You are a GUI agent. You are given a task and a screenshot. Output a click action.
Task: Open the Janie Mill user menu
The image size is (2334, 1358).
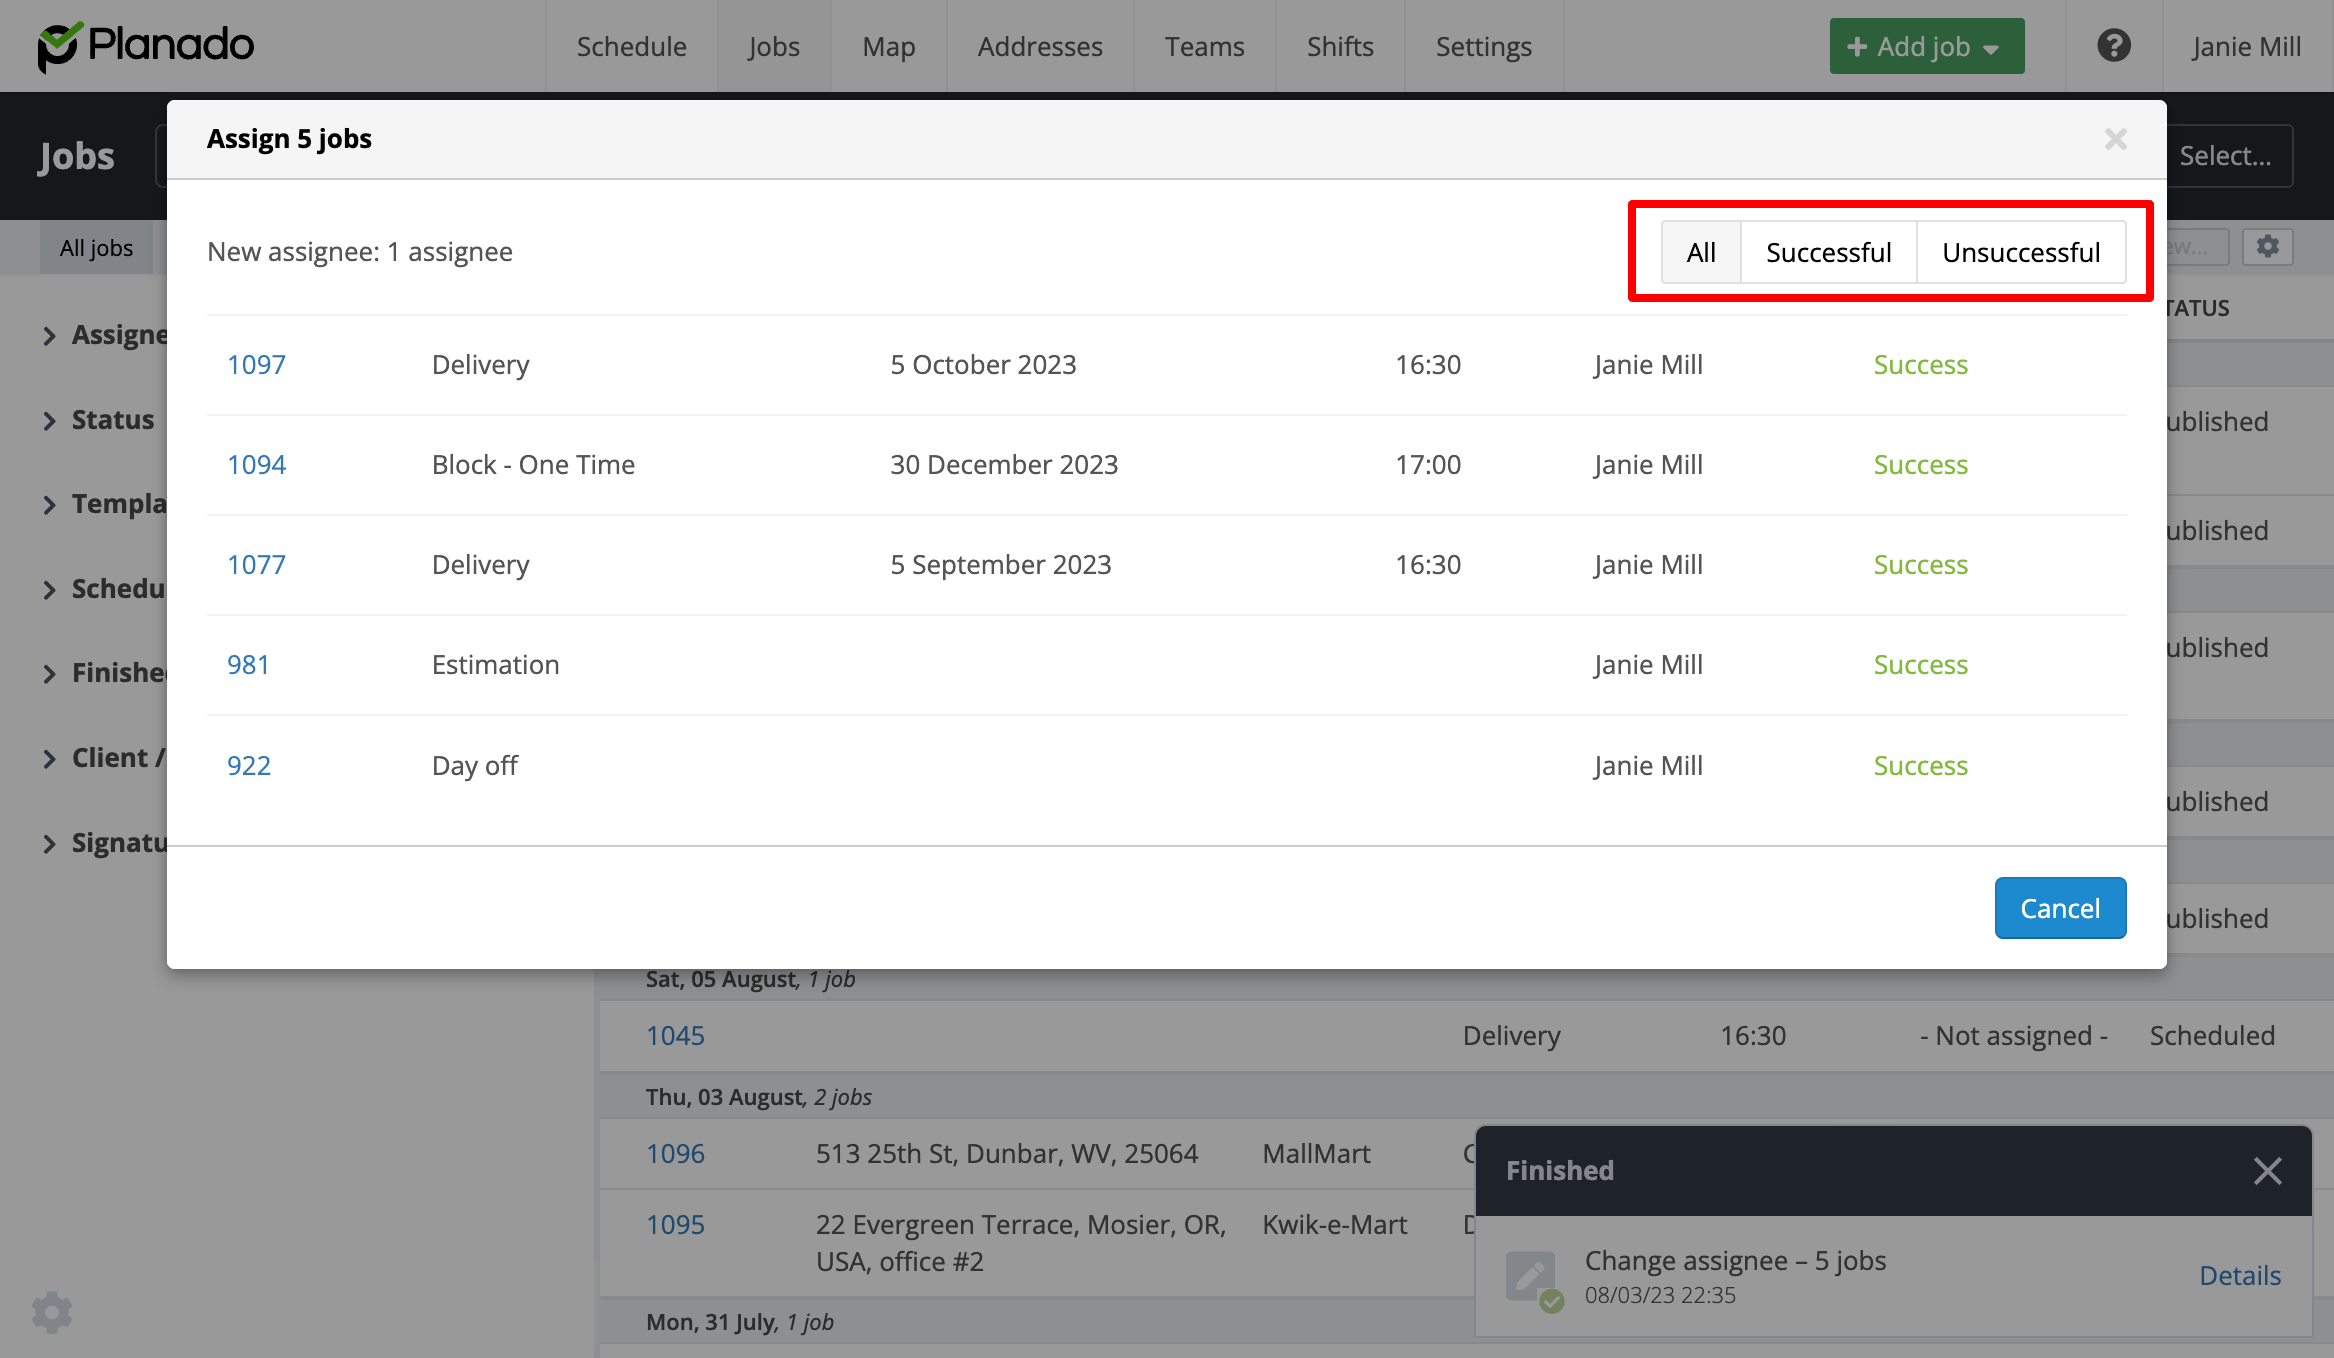(2245, 46)
